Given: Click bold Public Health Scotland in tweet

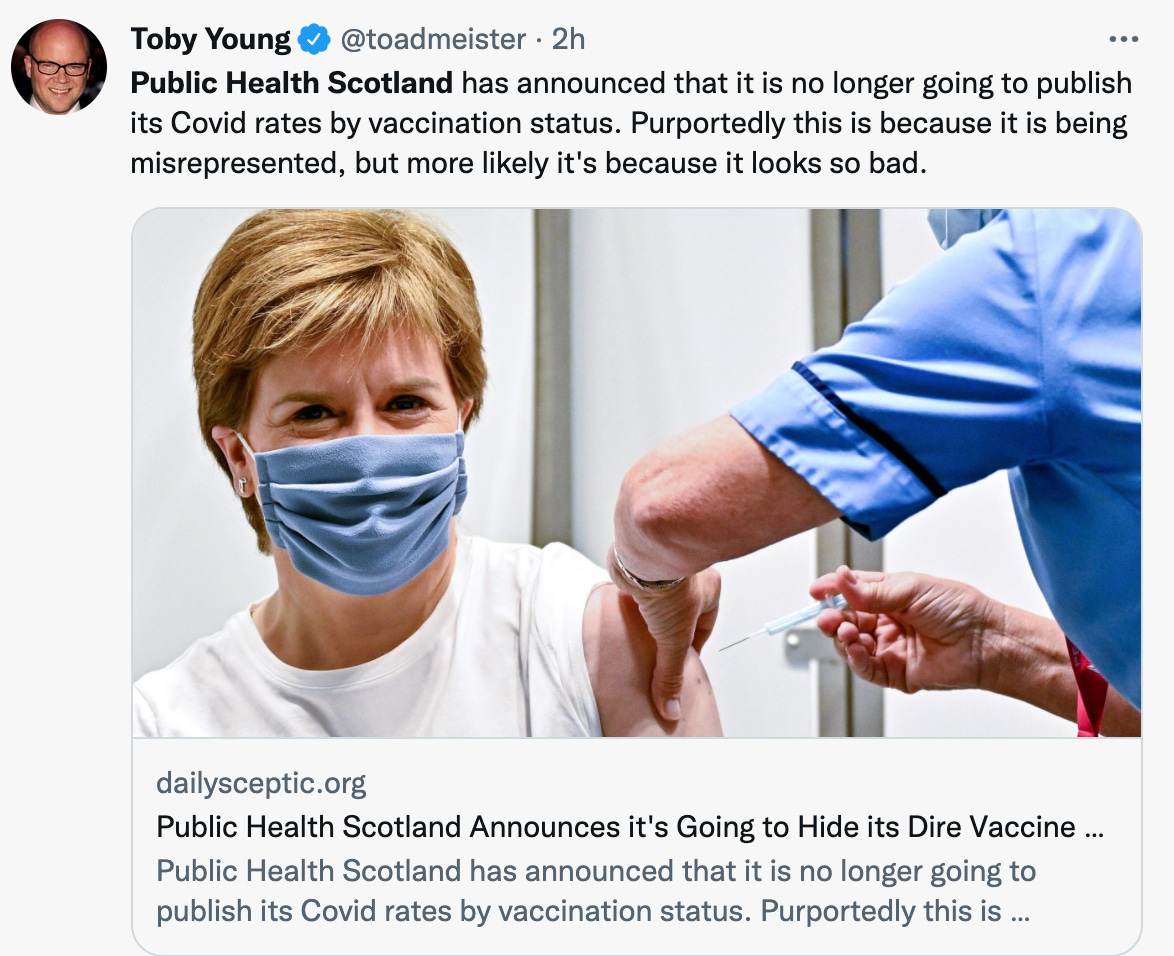Looking at the screenshot, I should pyautogui.click(x=291, y=82).
